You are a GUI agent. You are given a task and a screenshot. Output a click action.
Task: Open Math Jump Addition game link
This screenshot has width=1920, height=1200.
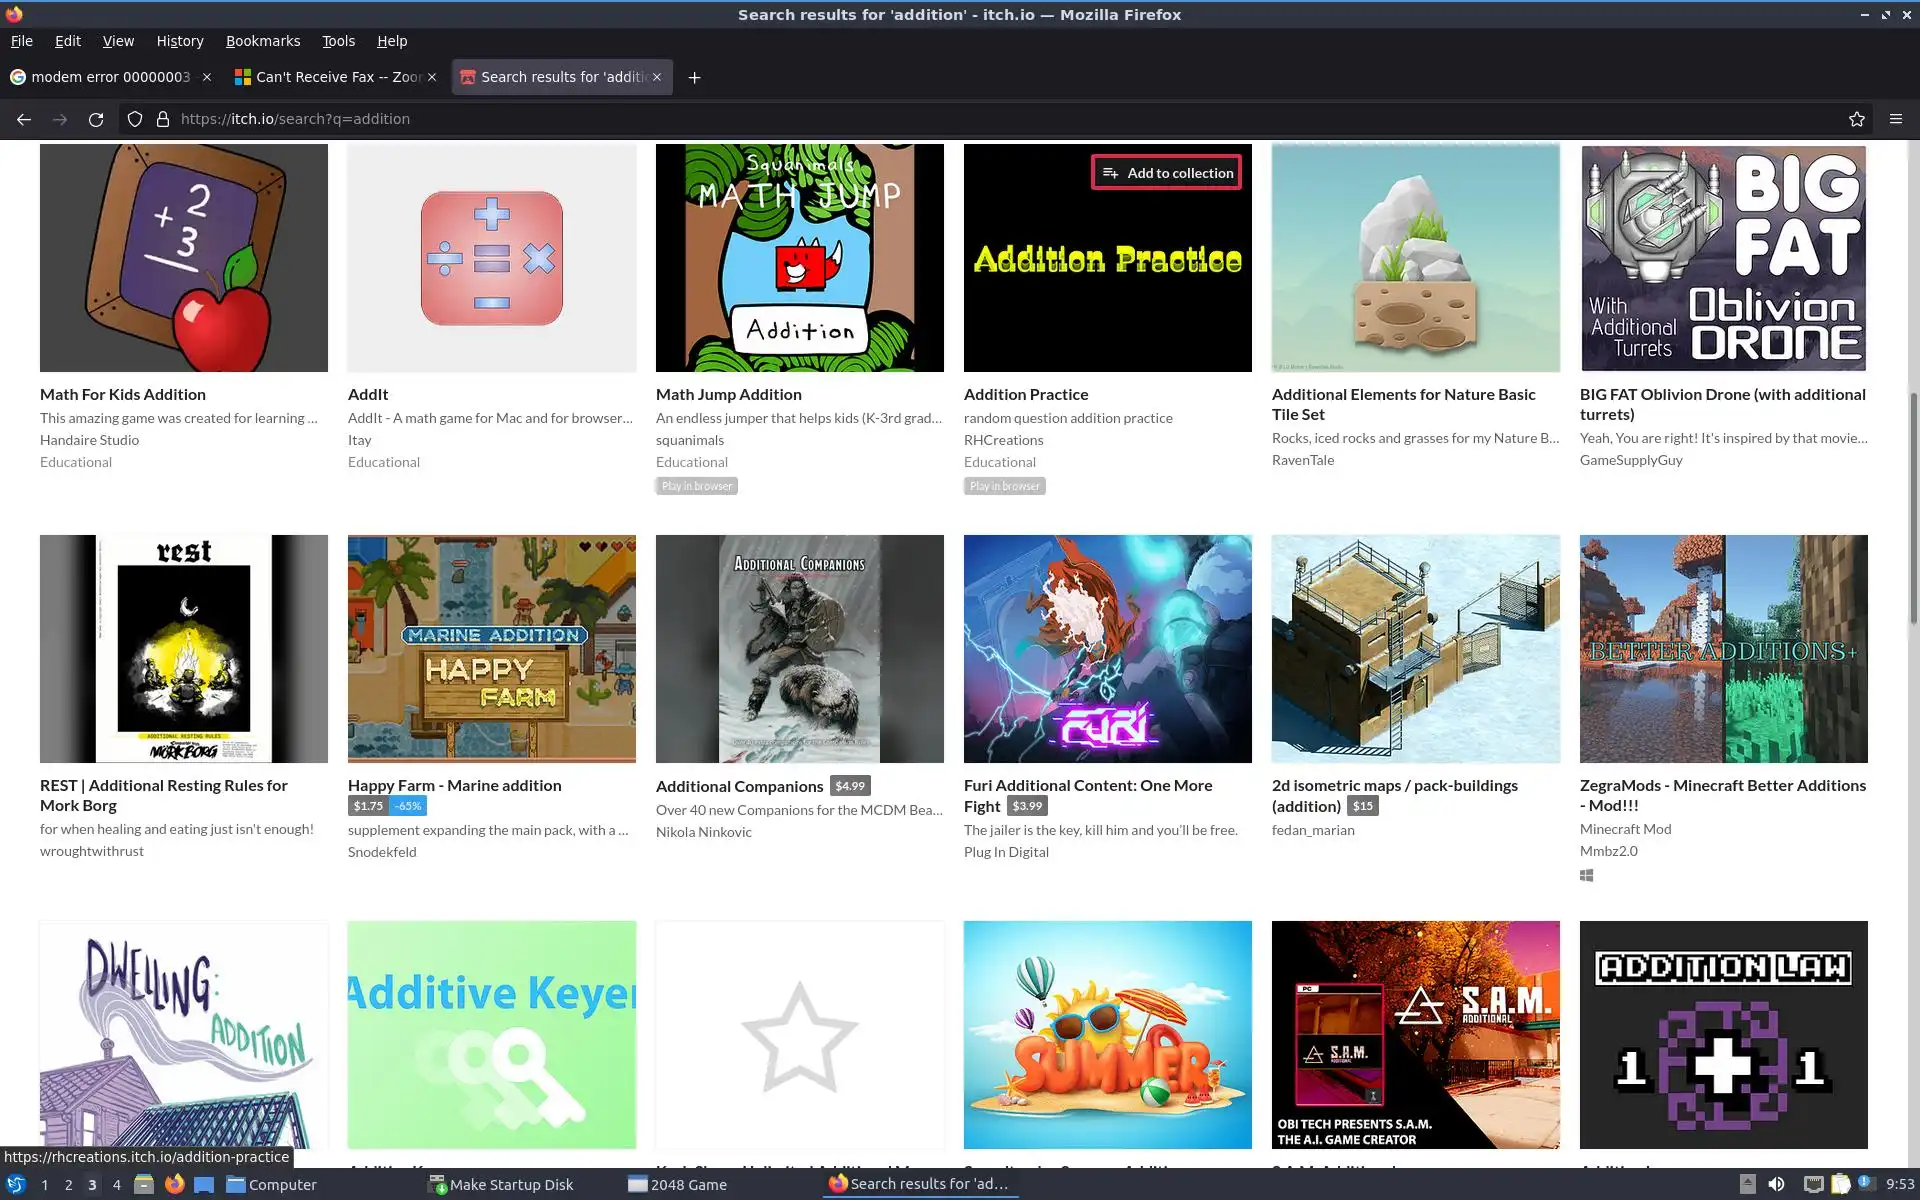[x=728, y=394]
